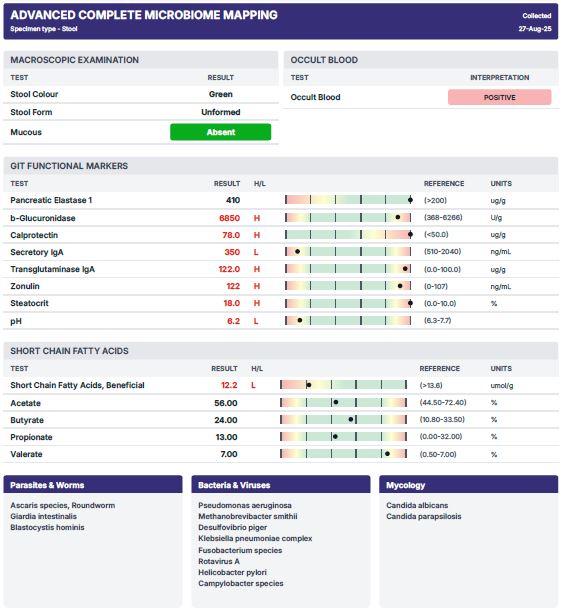This screenshot has width=566, height=616.
Task: Click the POSITIVE occult blood badge
Action: 499,97
